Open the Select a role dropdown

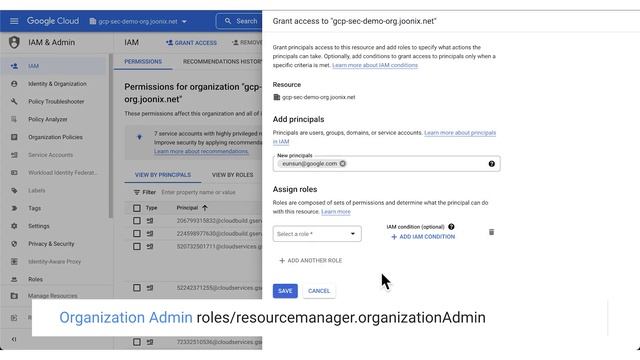[317, 234]
